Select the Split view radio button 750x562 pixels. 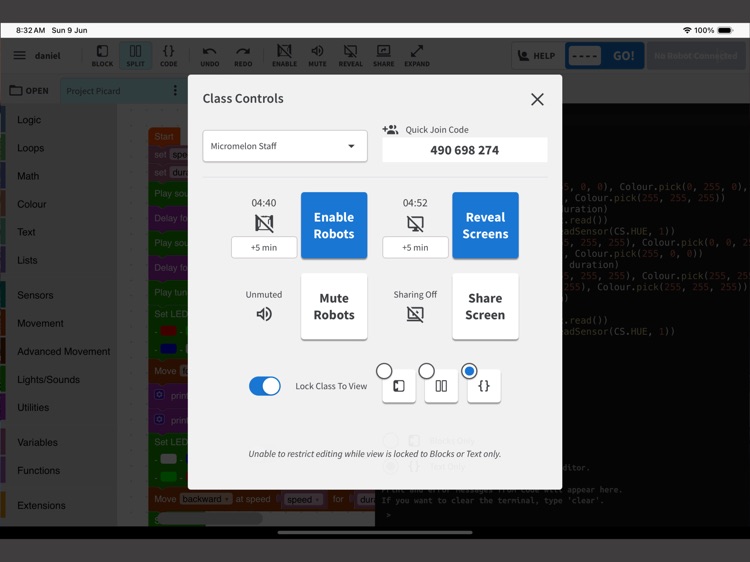pyautogui.click(x=427, y=371)
